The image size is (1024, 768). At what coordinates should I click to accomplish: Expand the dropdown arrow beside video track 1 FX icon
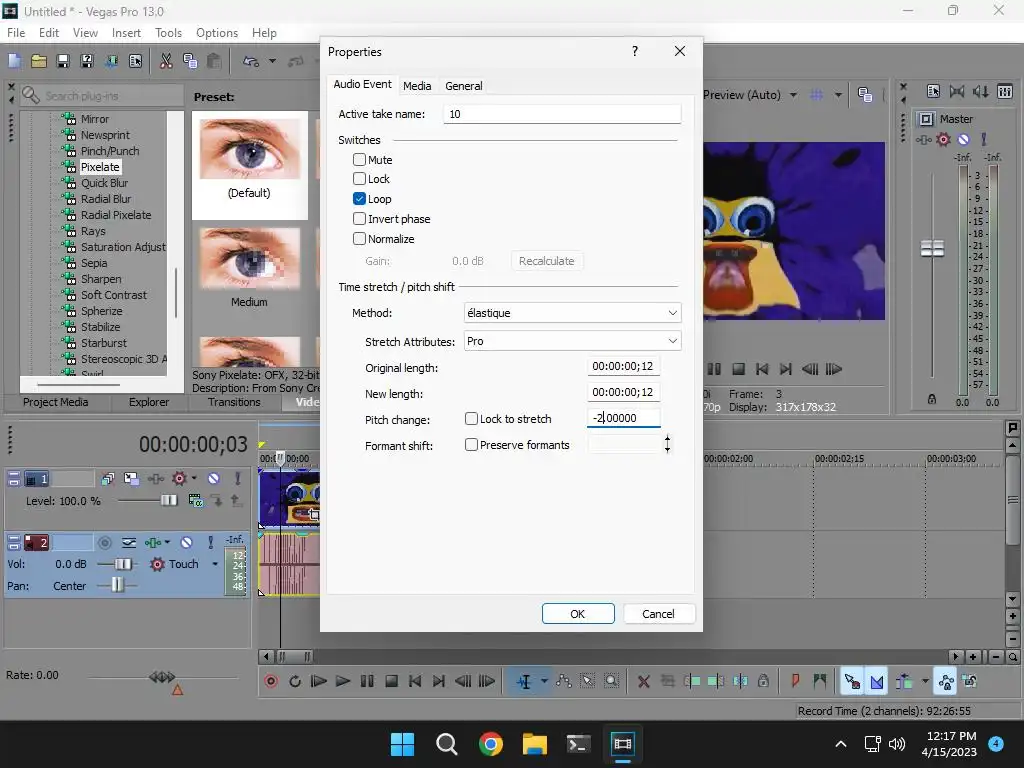click(194, 479)
